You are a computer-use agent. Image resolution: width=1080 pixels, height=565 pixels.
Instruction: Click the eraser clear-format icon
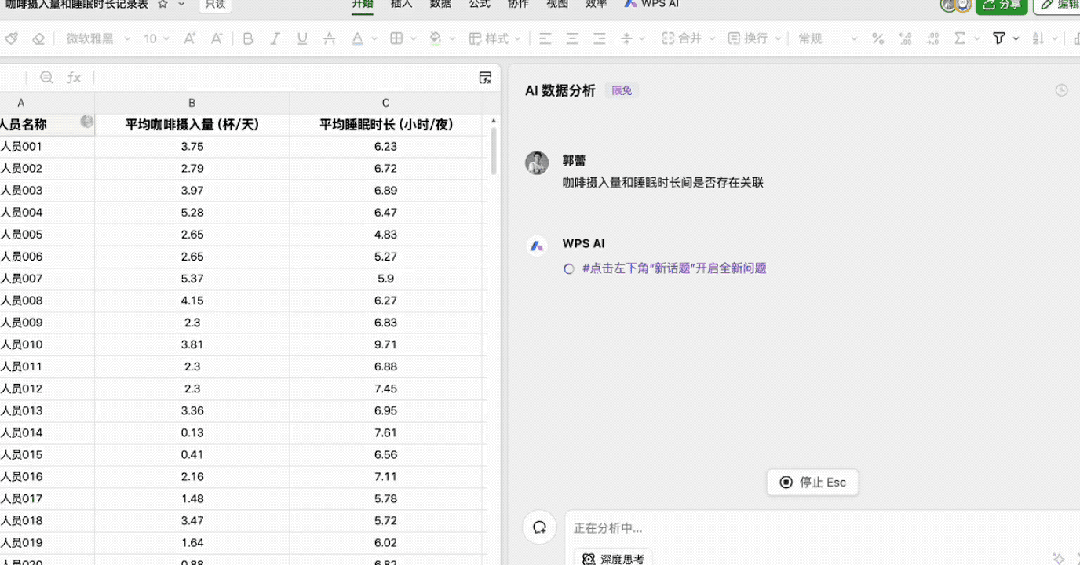point(39,39)
